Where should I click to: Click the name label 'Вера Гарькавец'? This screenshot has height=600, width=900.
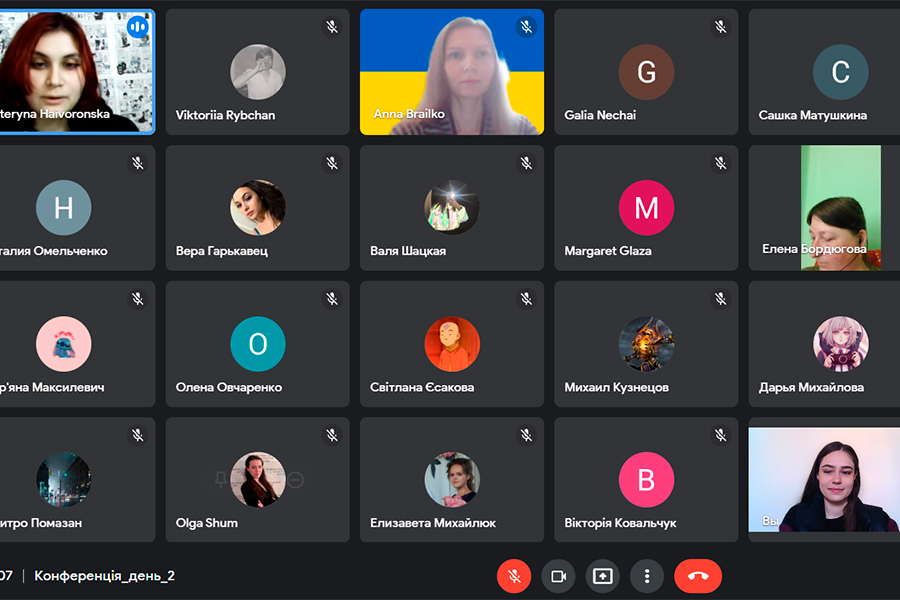[x=222, y=251]
